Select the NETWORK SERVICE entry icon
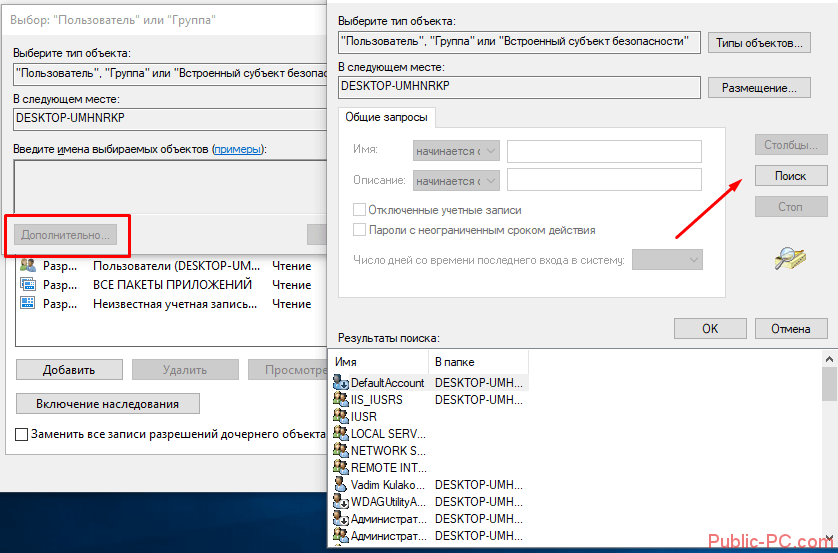This screenshot has width=838, height=553. pos(341,450)
